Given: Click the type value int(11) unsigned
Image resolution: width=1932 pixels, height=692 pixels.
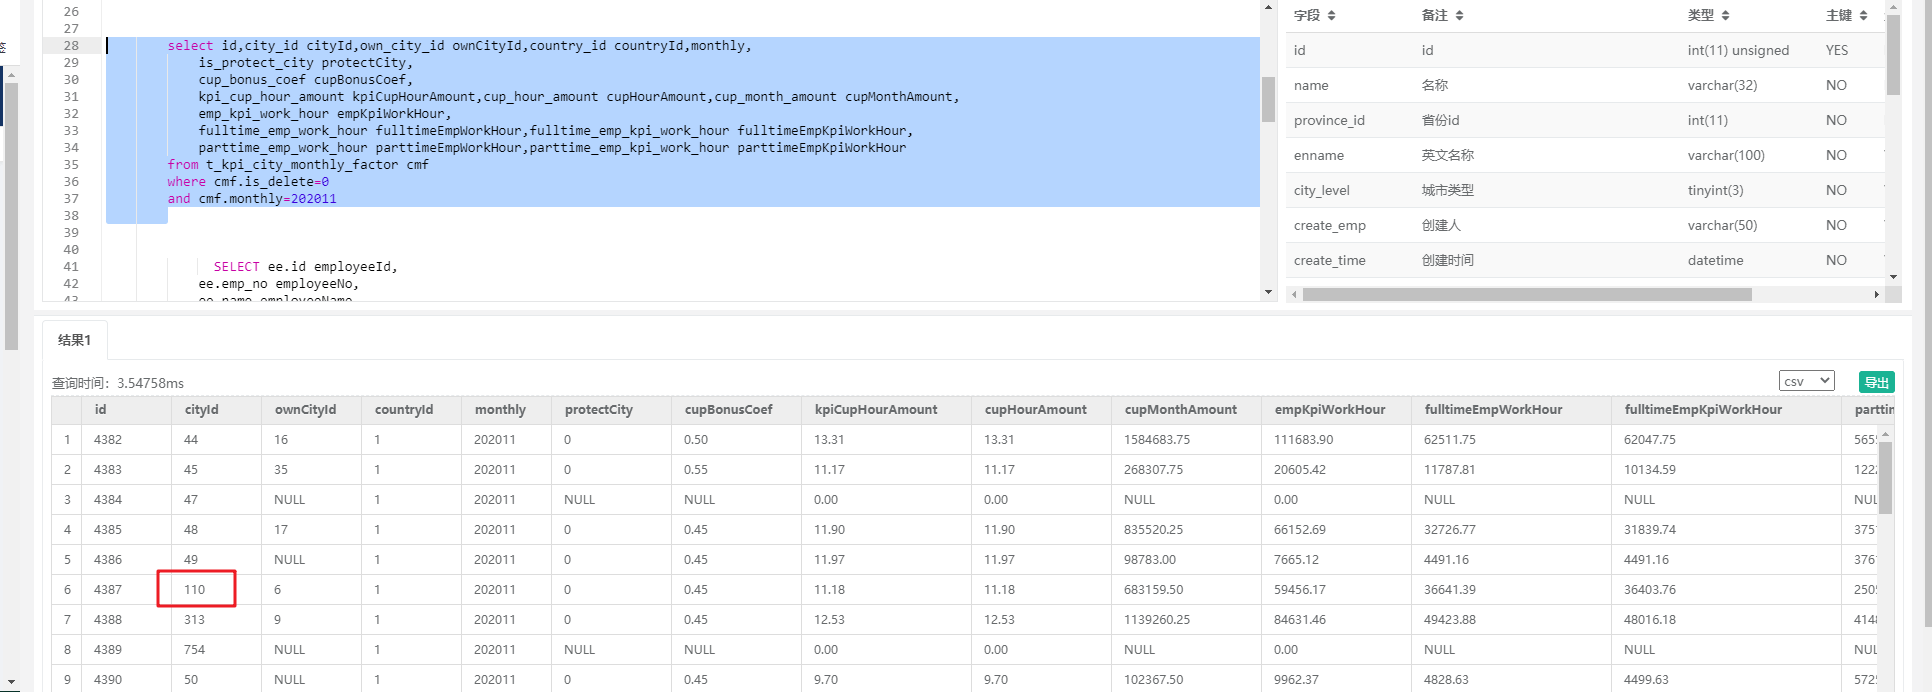Looking at the screenshot, I should coord(1738,50).
